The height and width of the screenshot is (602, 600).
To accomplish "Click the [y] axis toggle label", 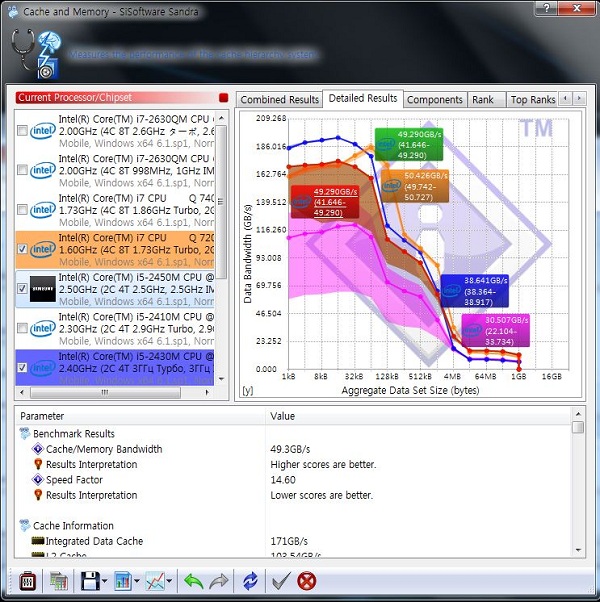I will click(248, 390).
